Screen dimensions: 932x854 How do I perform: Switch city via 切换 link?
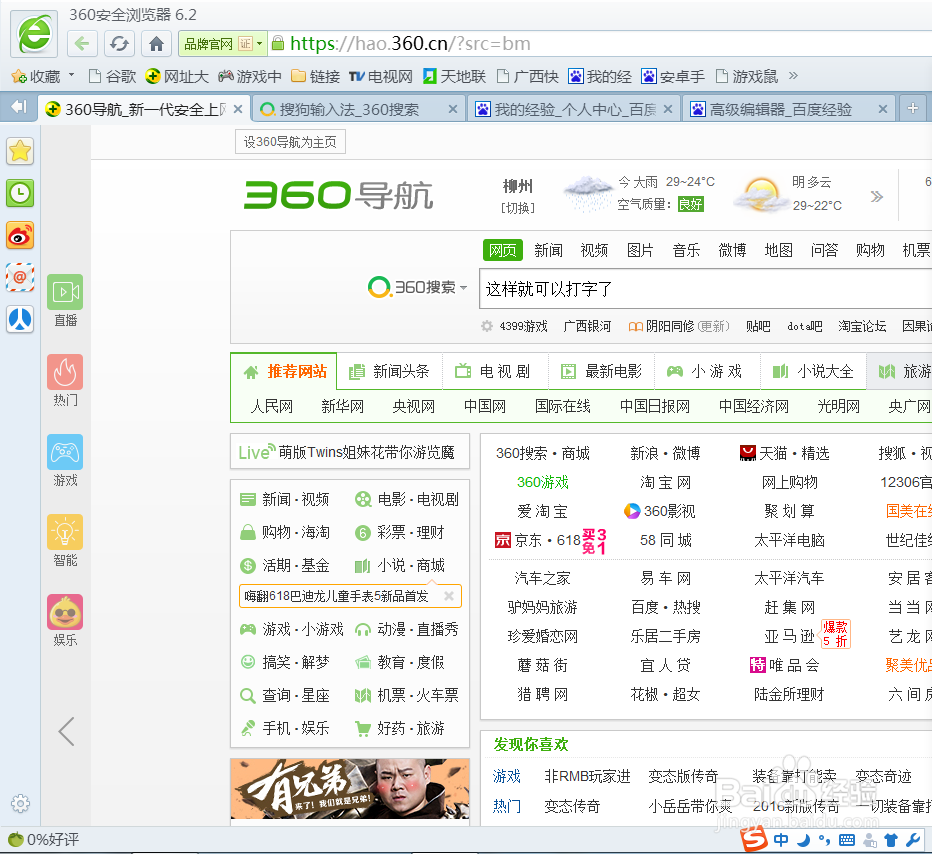518,207
